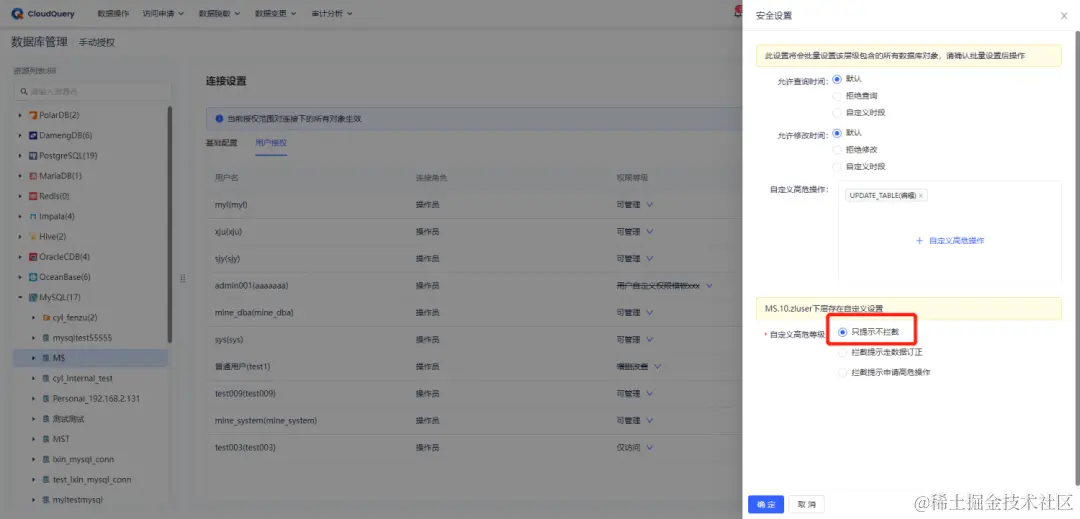1080x519 pixels.
Task: Click the panel resize drag handle icon
Action: (x=183, y=278)
